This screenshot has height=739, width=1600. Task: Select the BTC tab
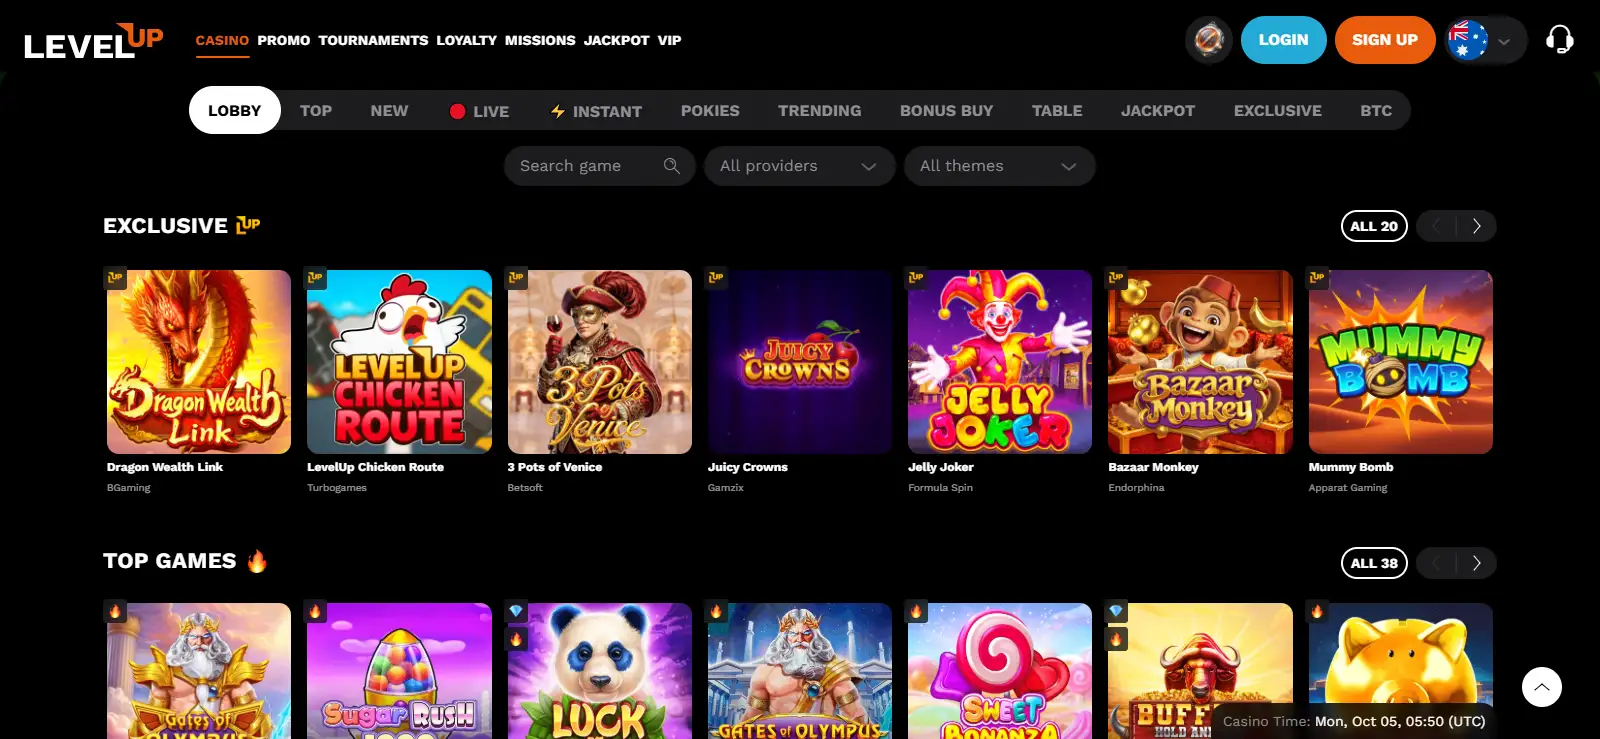[x=1376, y=111]
